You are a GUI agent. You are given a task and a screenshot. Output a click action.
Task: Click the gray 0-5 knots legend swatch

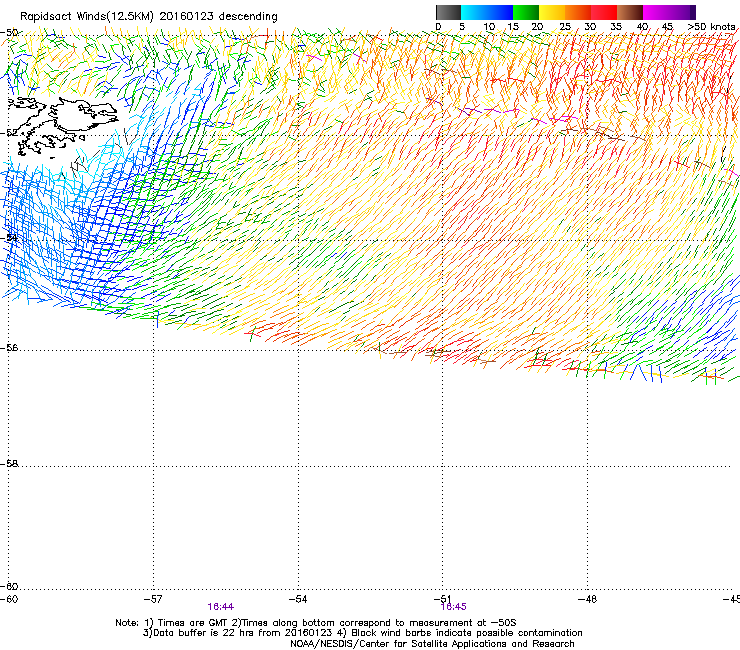click(x=448, y=12)
